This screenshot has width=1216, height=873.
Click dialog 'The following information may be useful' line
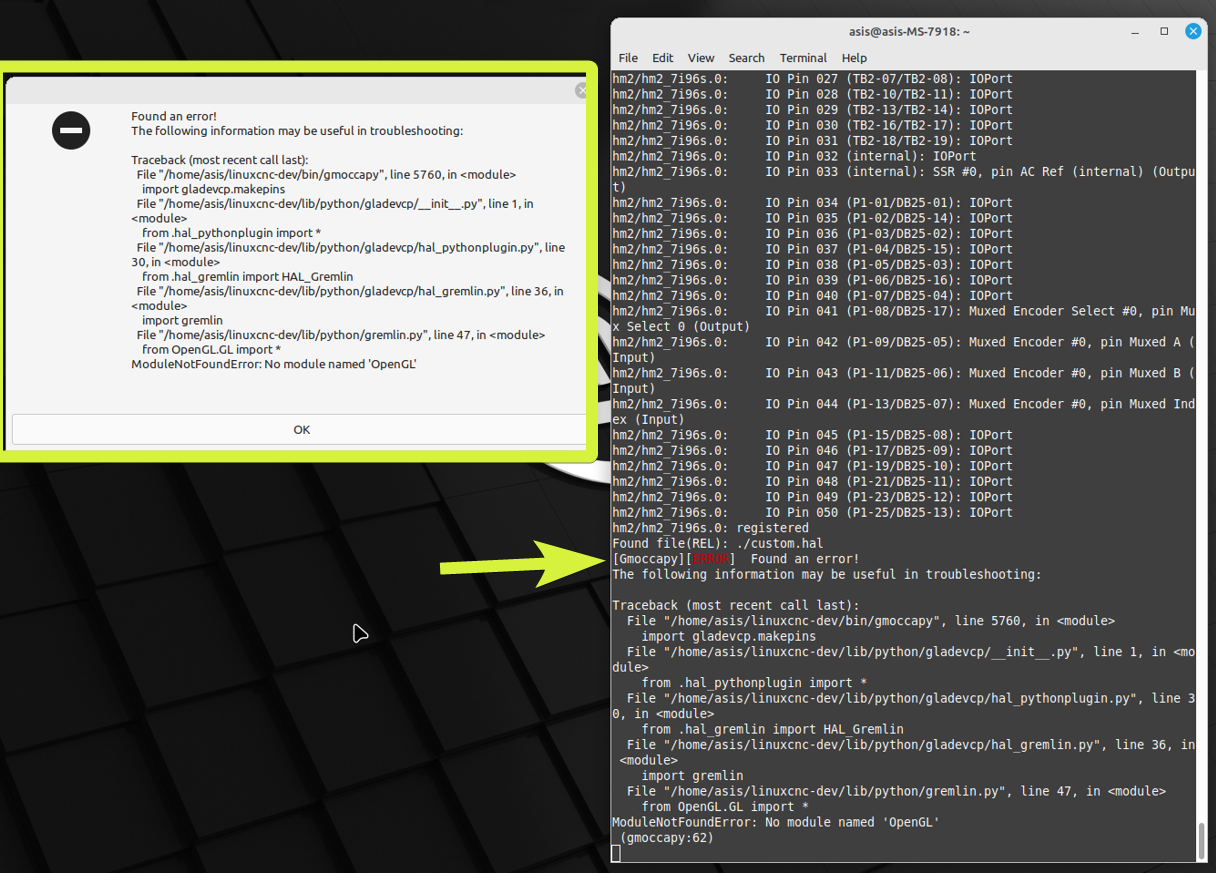pyautogui.click(x=297, y=131)
